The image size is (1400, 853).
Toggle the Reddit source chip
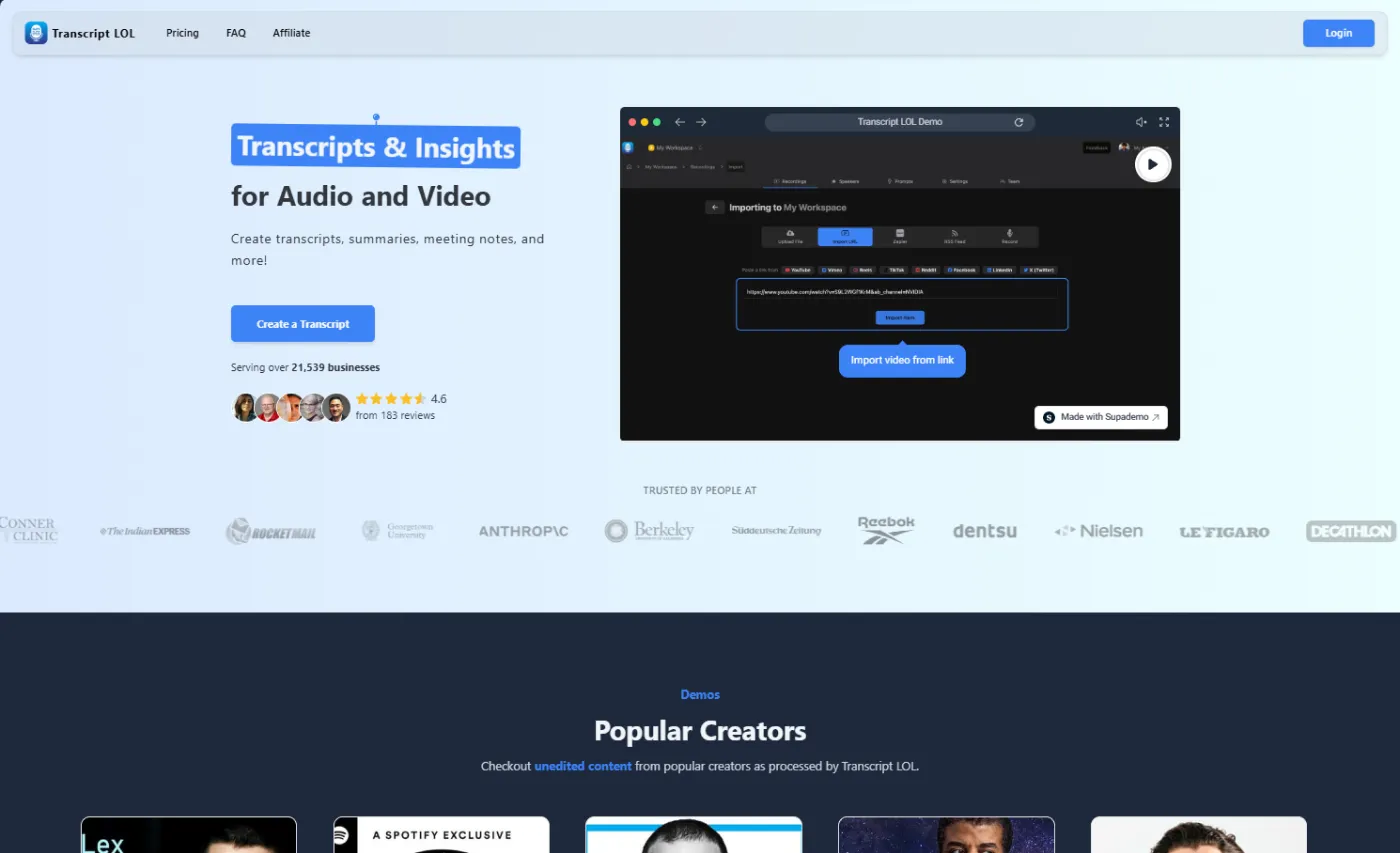click(x=926, y=270)
